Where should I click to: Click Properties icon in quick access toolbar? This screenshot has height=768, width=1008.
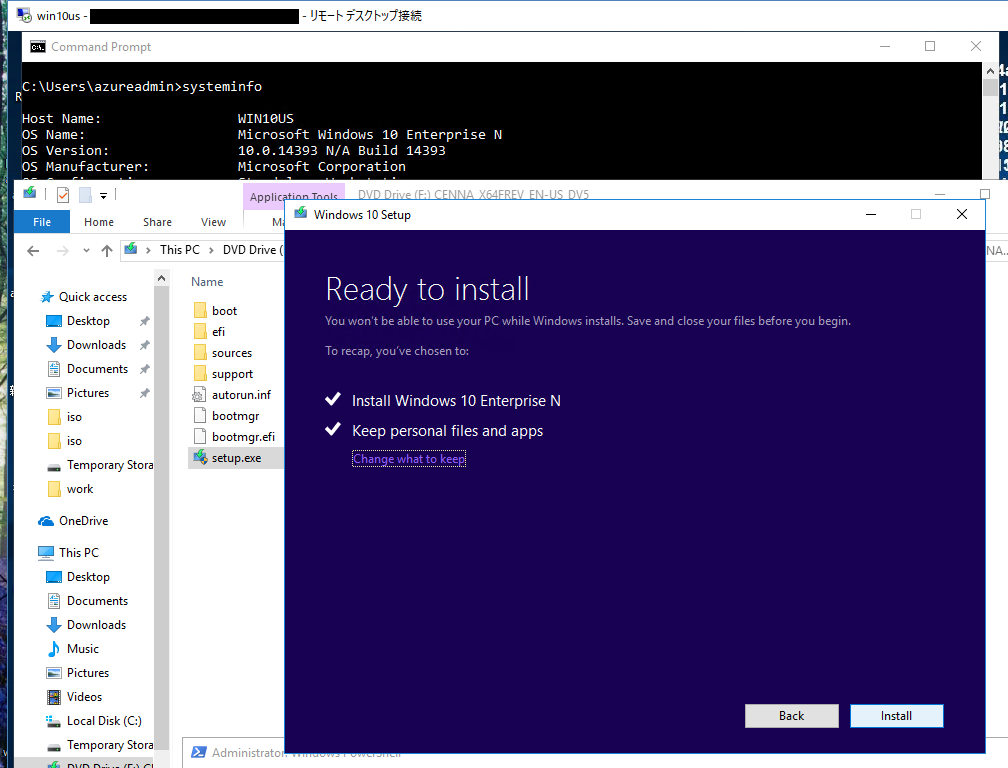(62, 194)
